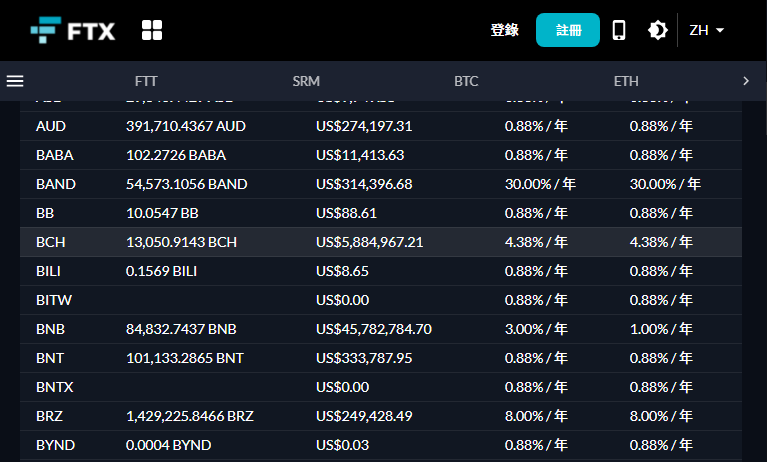Click value US$314,396.68
This screenshot has width=767, height=462.
point(364,184)
